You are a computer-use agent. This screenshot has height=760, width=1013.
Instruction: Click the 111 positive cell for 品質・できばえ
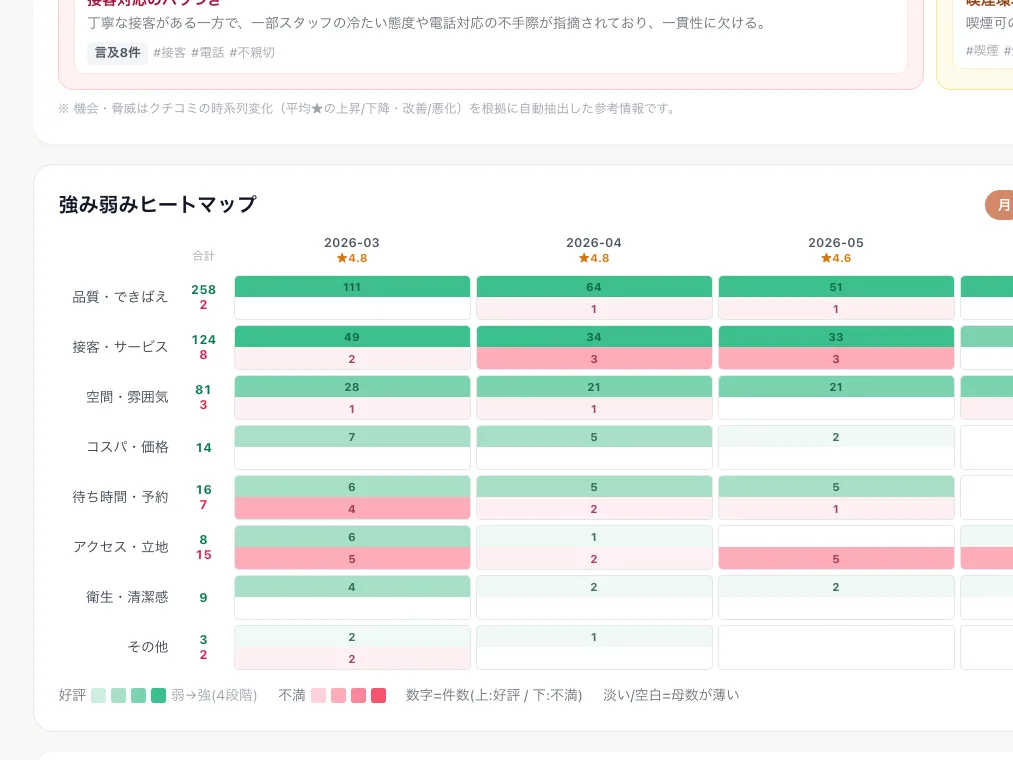(352, 287)
